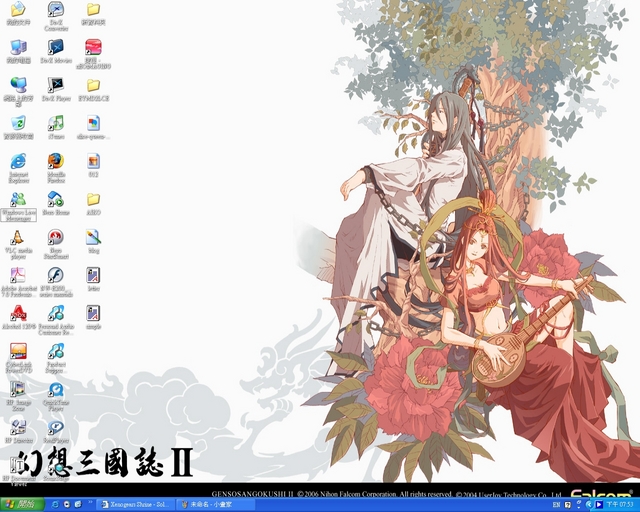Open the image file beside iTunes
Viewport: 640px width, 512px height.
pos(93,123)
